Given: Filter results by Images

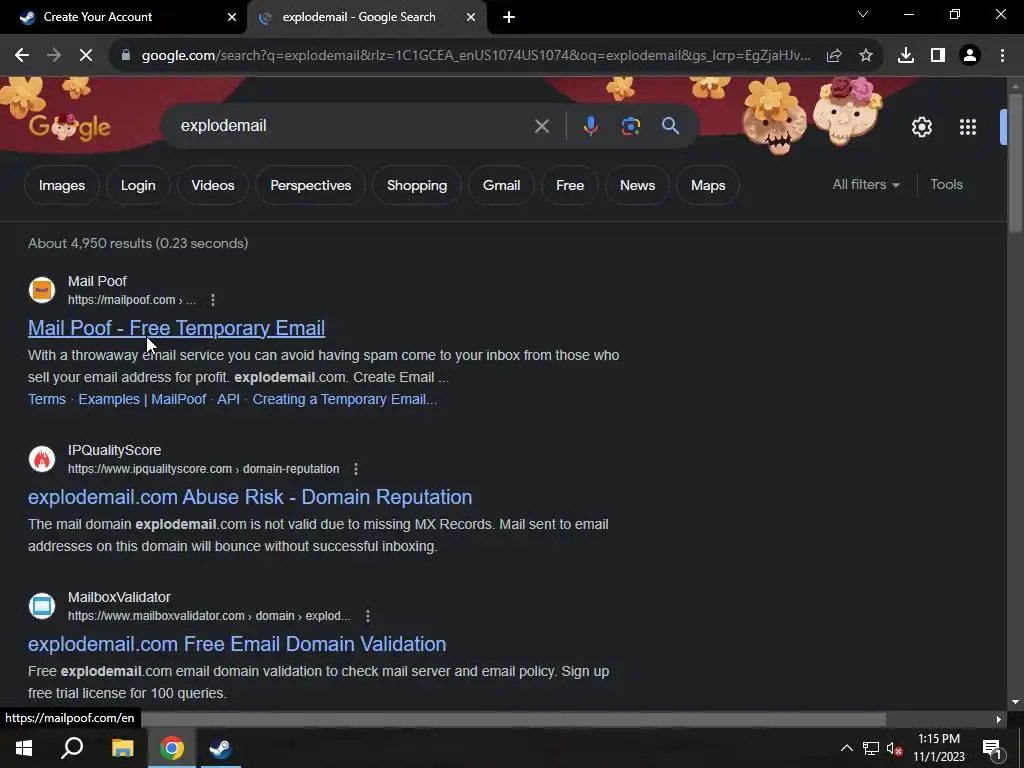Looking at the screenshot, I should [62, 185].
